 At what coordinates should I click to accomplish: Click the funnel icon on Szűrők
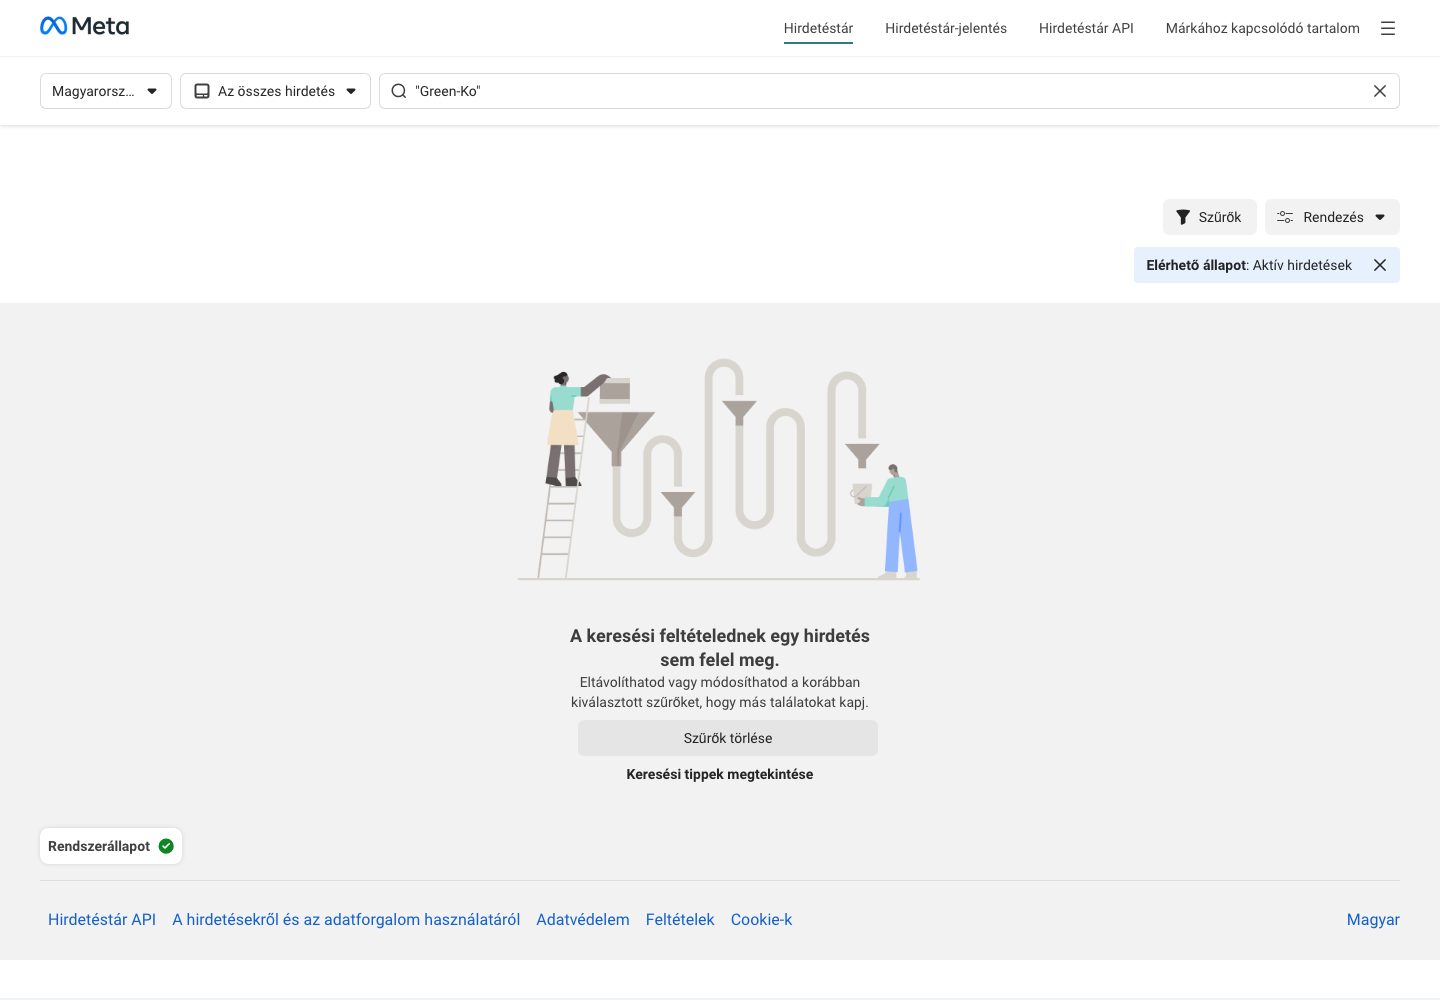1183,217
